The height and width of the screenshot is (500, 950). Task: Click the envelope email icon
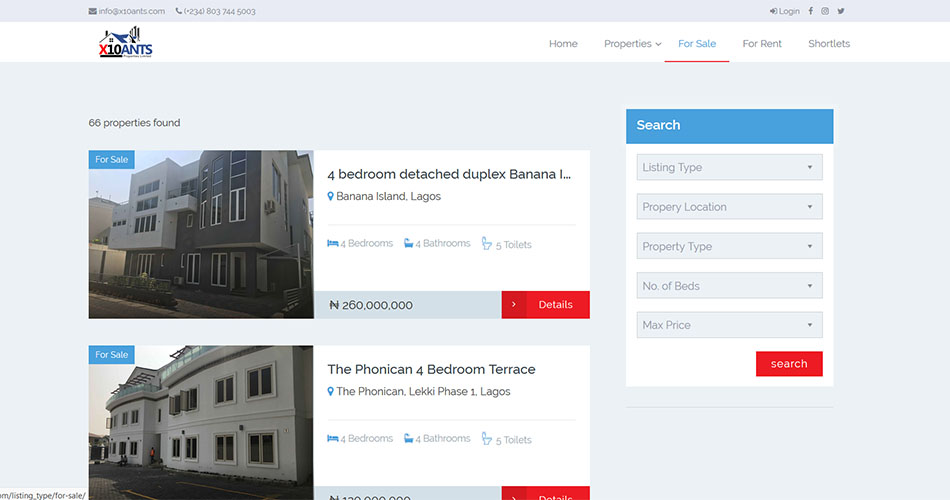93,12
